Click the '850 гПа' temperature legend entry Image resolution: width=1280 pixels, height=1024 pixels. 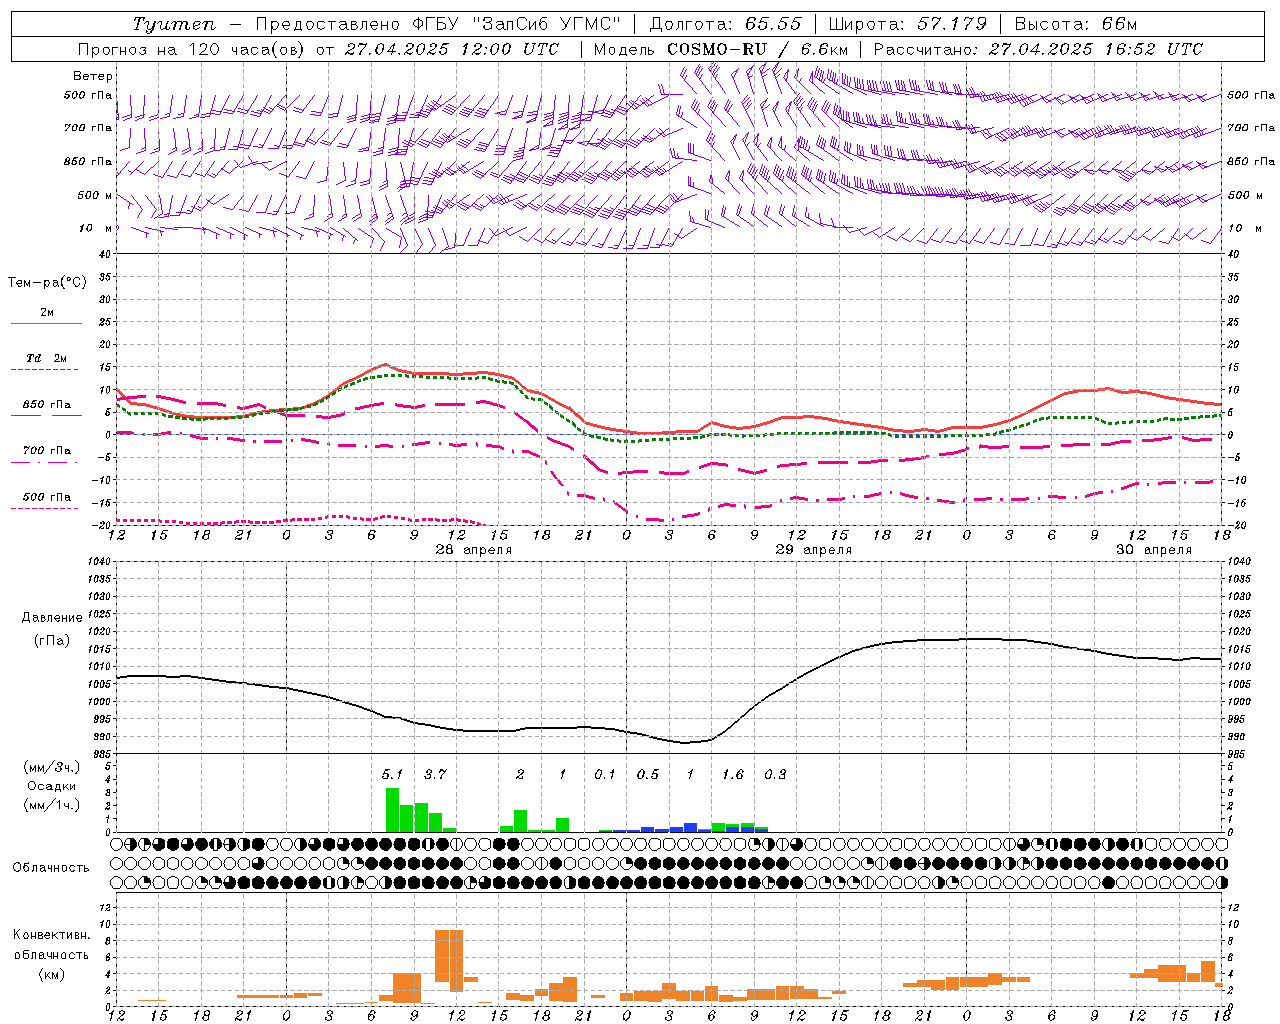(47, 405)
